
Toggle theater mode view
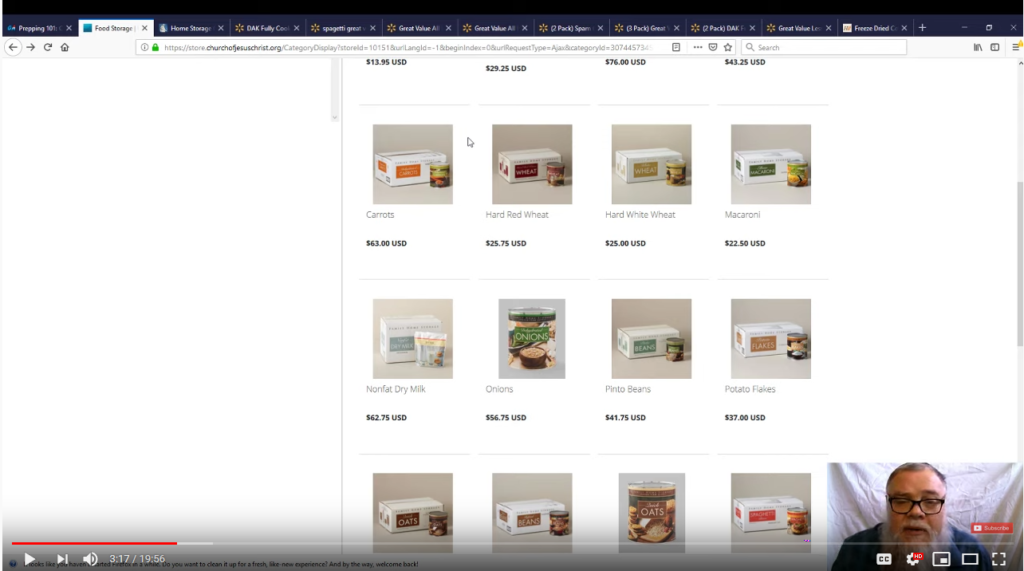tap(969, 559)
